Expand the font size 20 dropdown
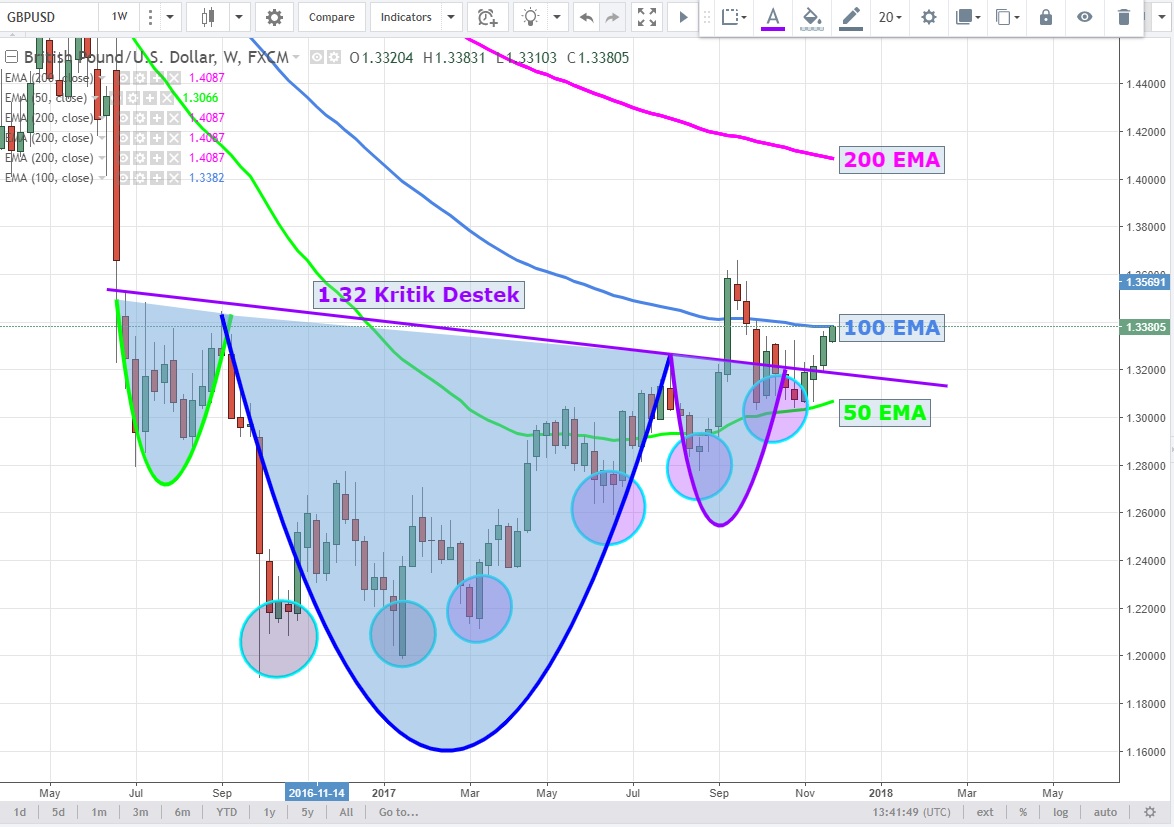 tap(890, 17)
